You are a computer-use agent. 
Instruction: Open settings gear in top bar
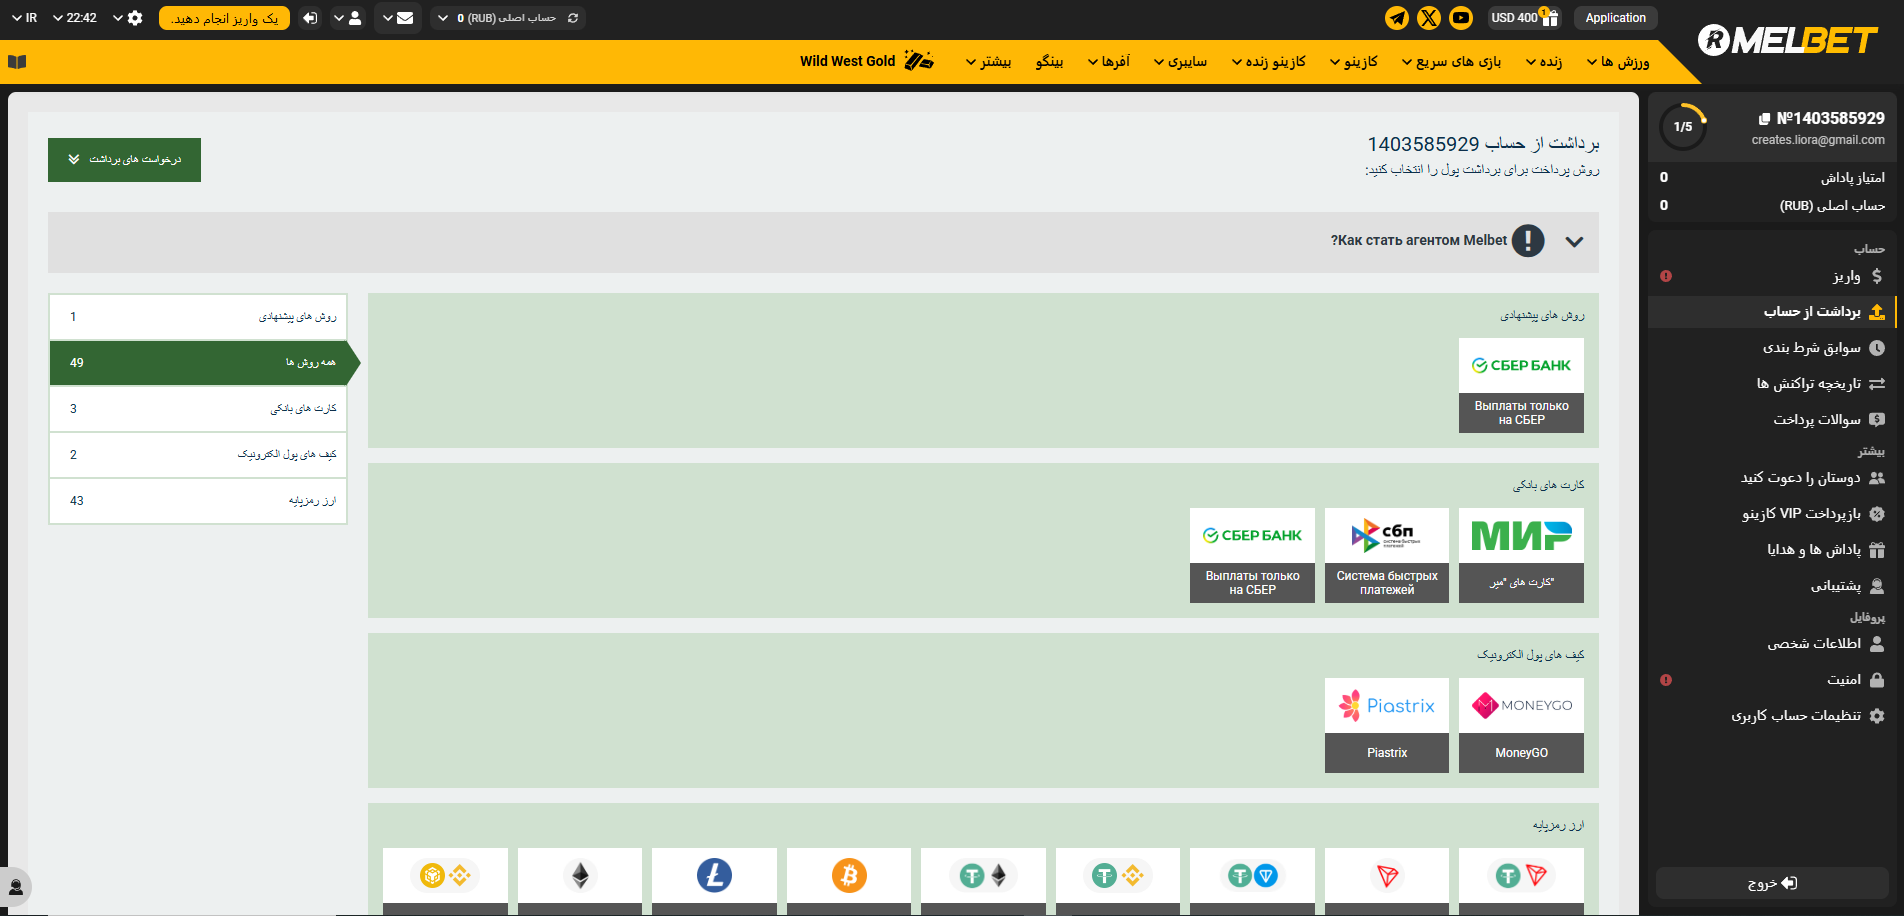pyautogui.click(x=135, y=18)
